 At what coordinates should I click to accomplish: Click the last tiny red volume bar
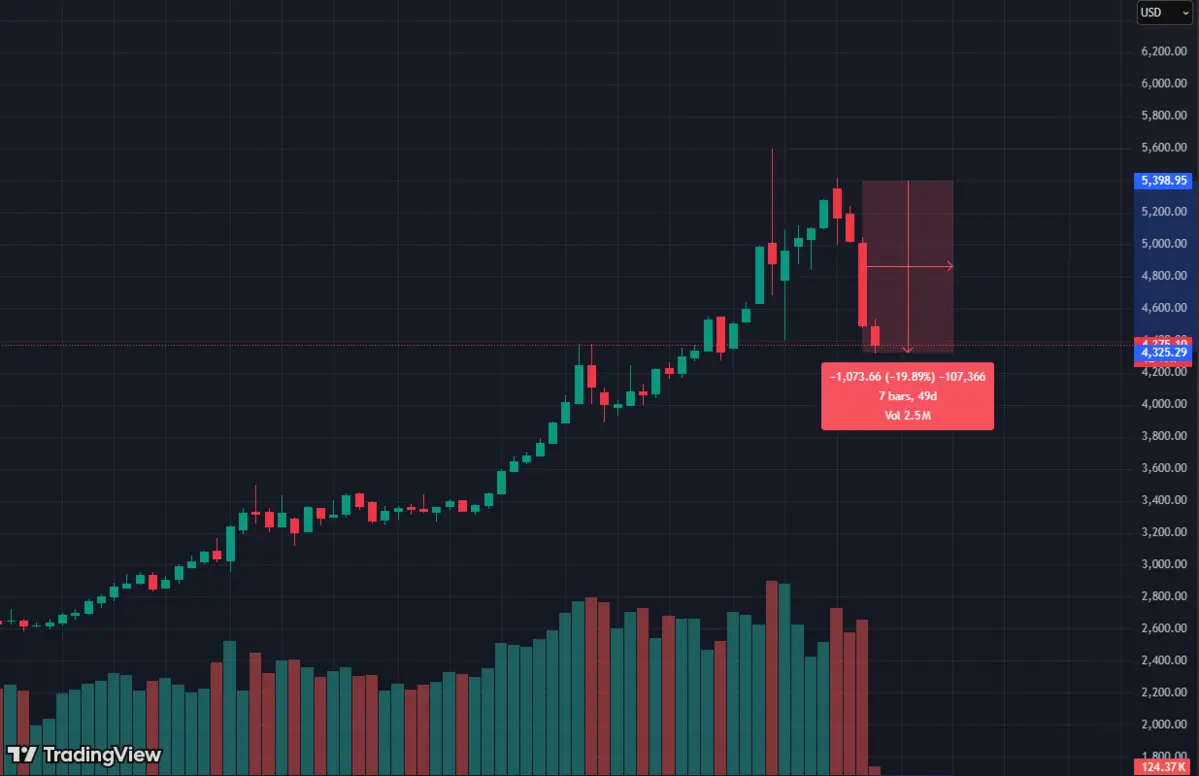pyautogui.click(x=875, y=770)
